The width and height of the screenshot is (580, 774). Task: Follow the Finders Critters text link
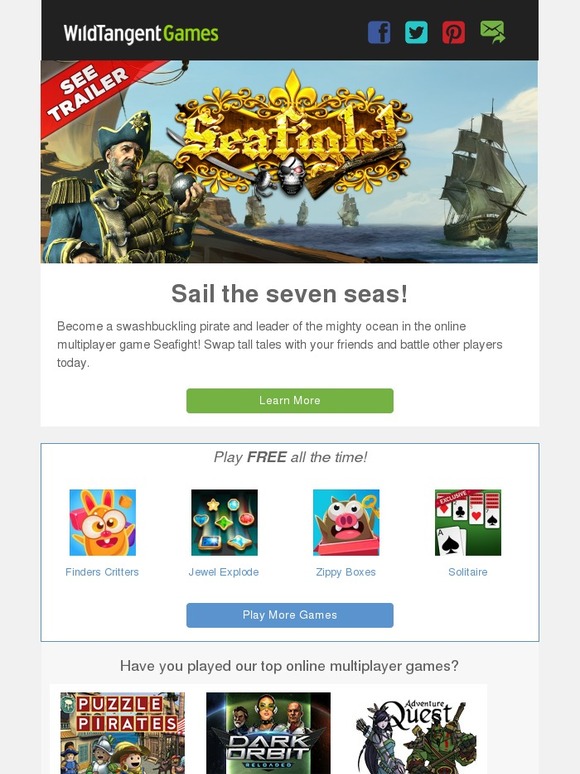tap(102, 572)
